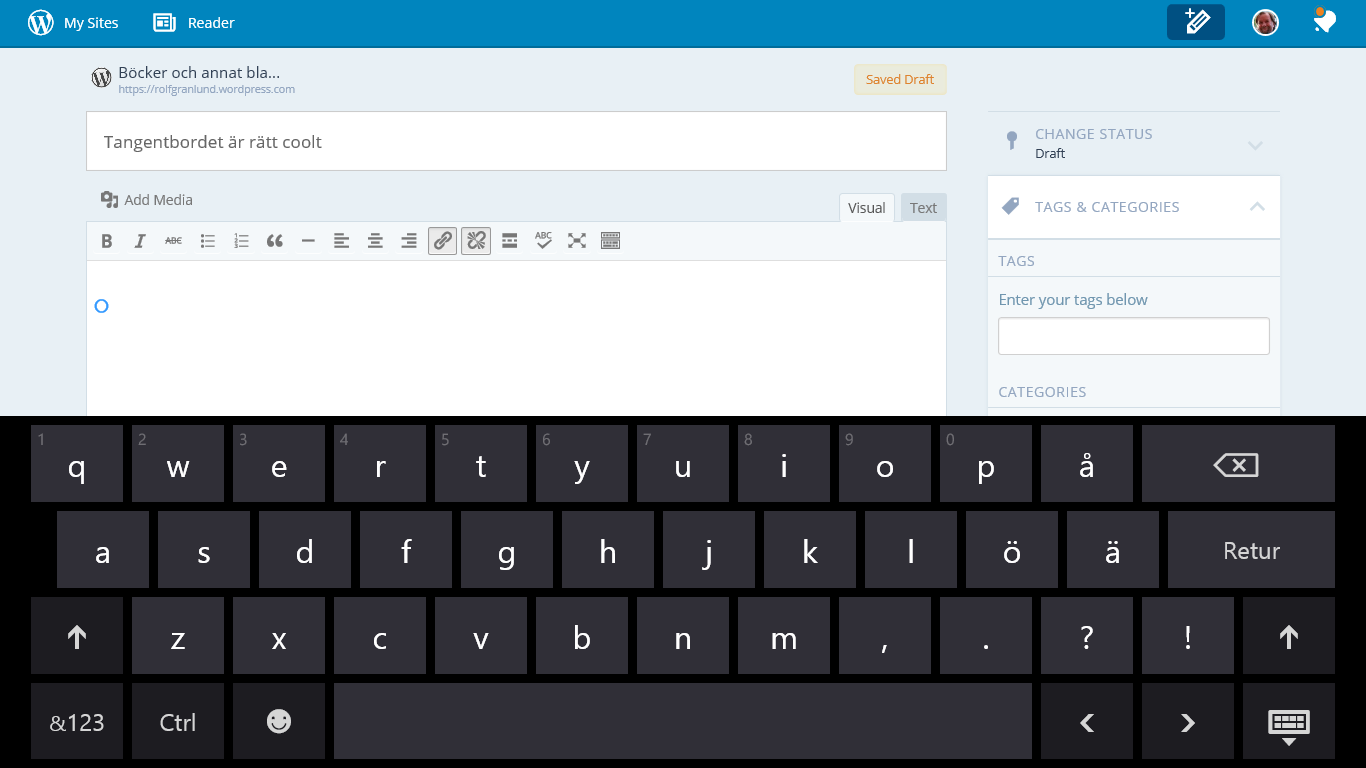Image resolution: width=1366 pixels, height=768 pixels.
Task: Toggle the extra toolbar row (kitchen sink)
Action: (x=611, y=241)
